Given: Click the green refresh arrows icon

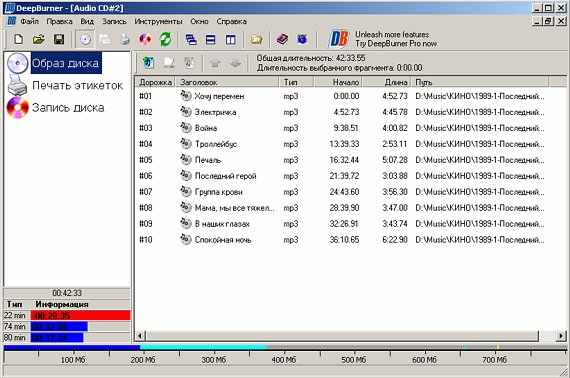Looking at the screenshot, I should (165, 39).
